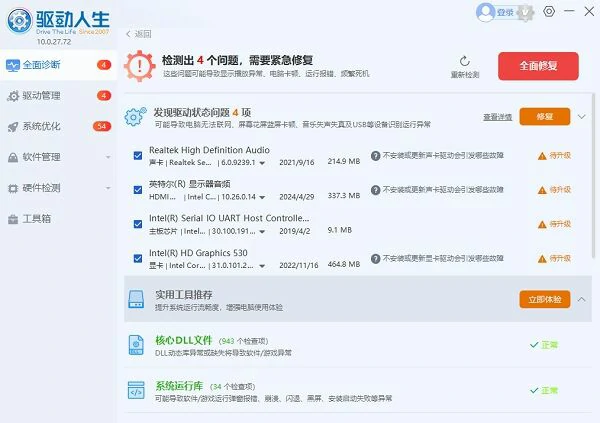Click the red 全面修复 button
This screenshot has width=600, height=423.
pyautogui.click(x=538, y=66)
